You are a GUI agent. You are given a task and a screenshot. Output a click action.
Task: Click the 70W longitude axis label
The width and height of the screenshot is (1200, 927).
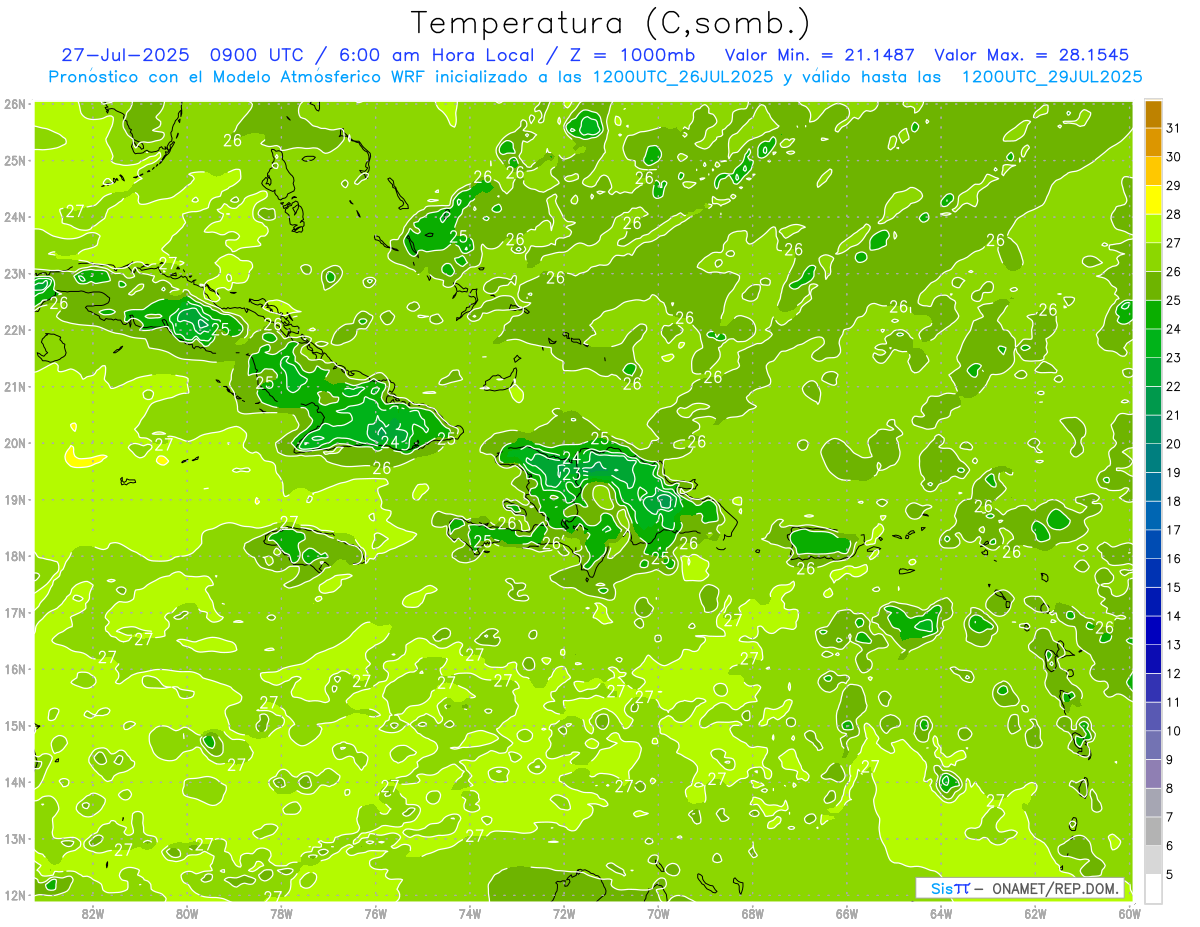[x=658, y=913]
